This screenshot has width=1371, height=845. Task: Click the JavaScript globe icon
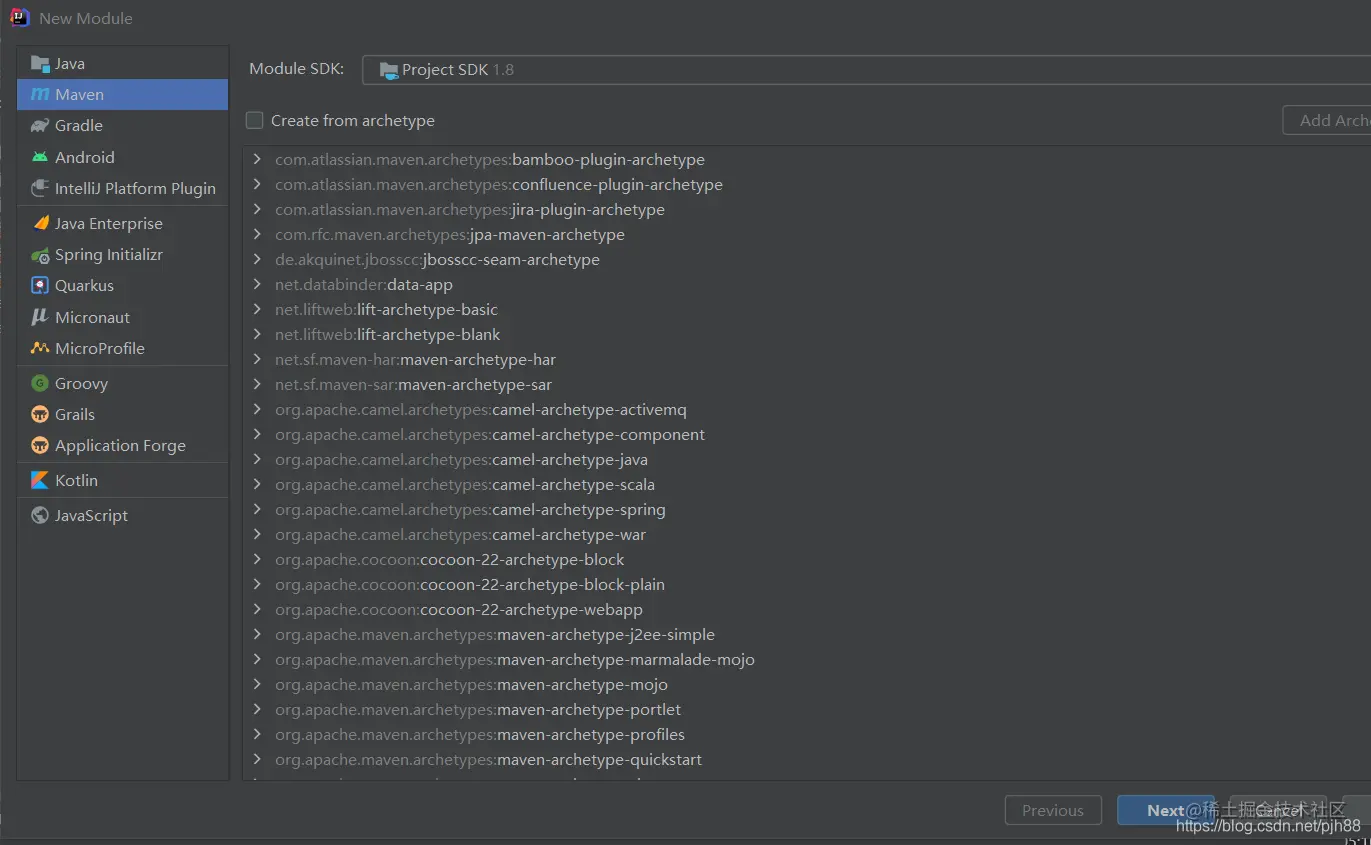click(40, 515)
